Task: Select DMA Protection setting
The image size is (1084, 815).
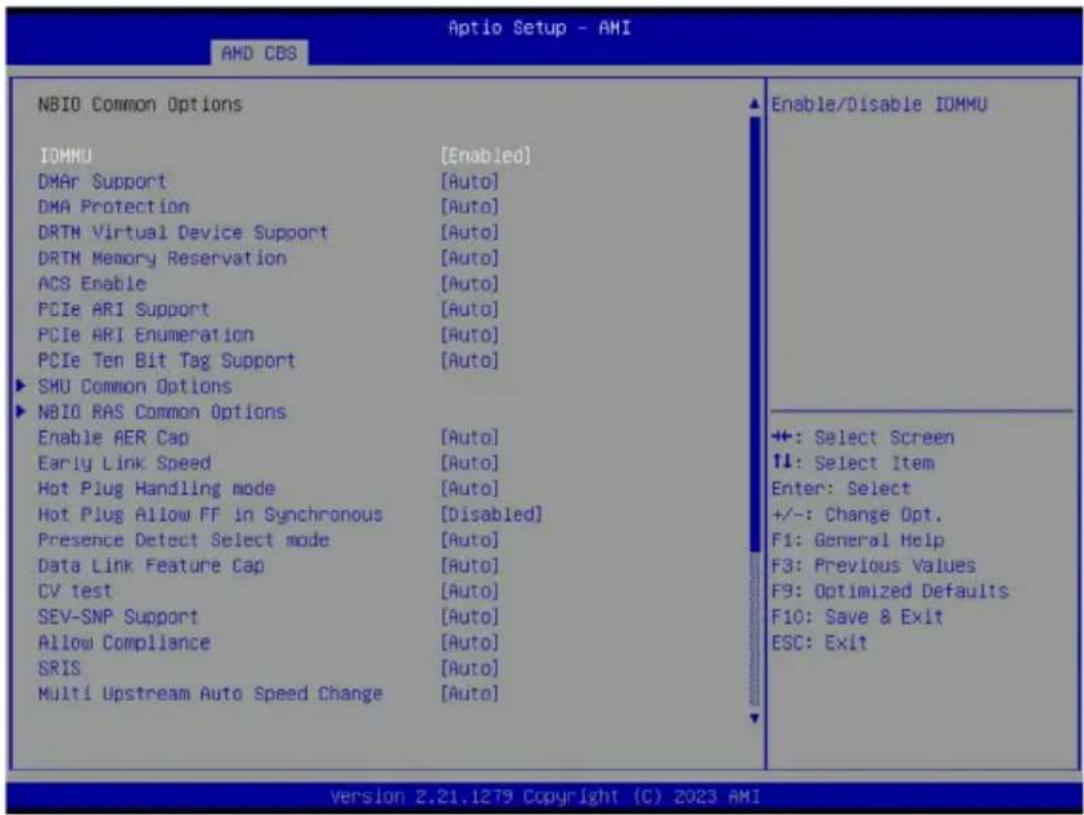Action: (113, 207)
